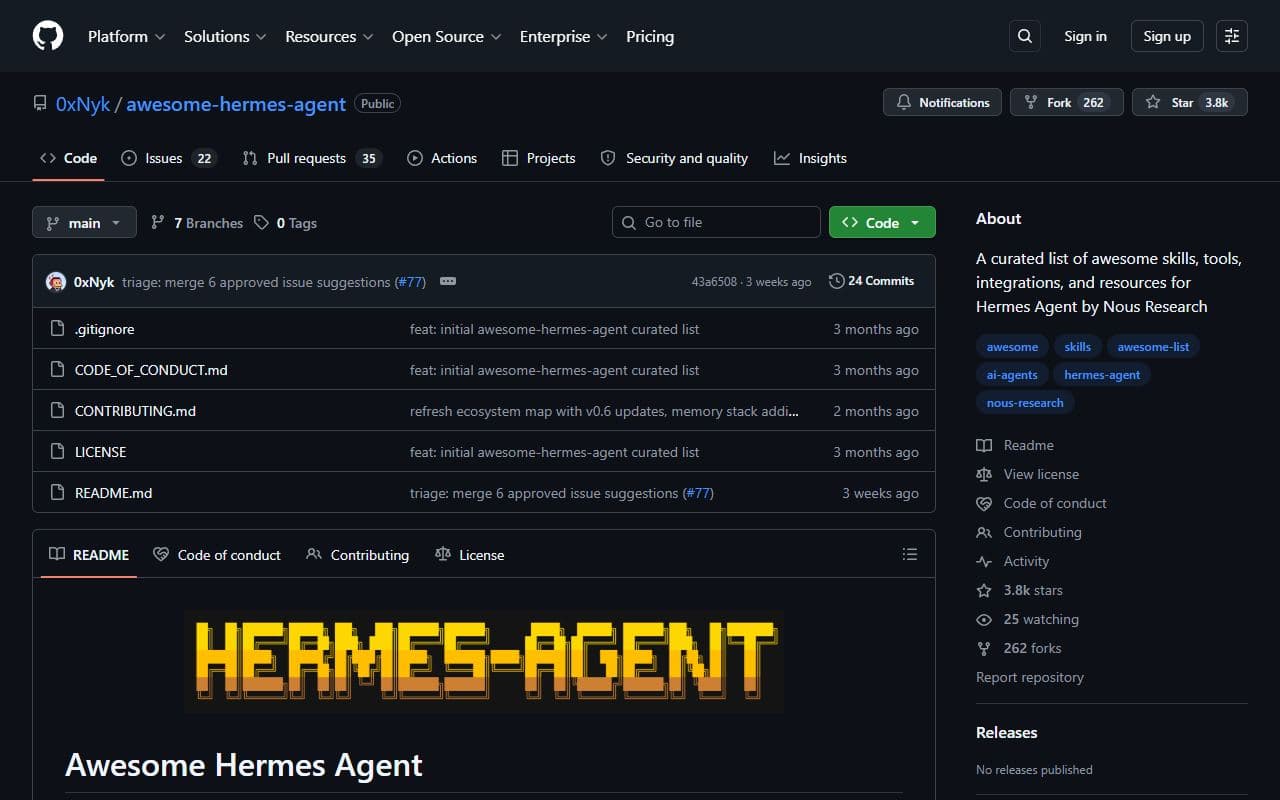Click the book icon next to Readme
This screenshot has height=800, width=1280.
984,445
